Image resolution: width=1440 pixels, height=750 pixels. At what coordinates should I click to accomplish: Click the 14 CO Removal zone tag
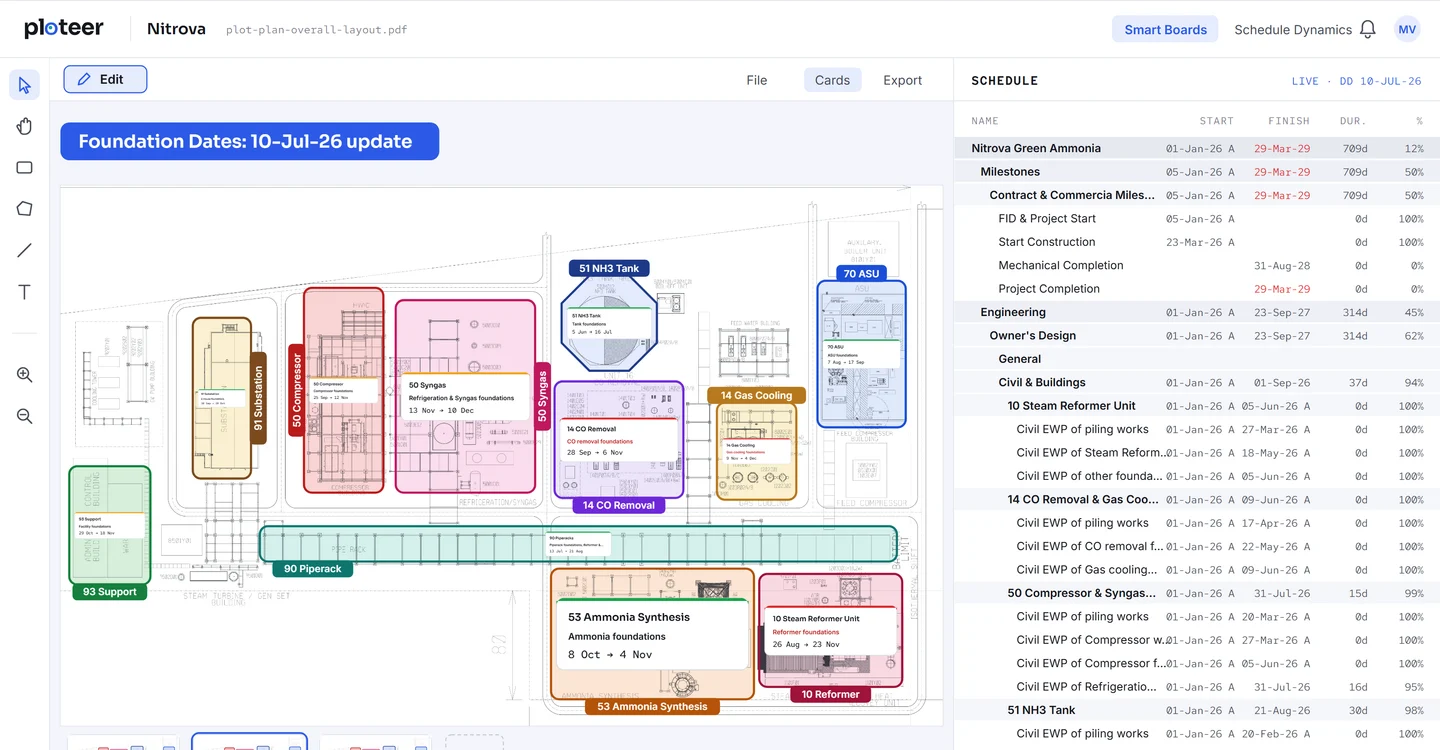tap(619, 505)
